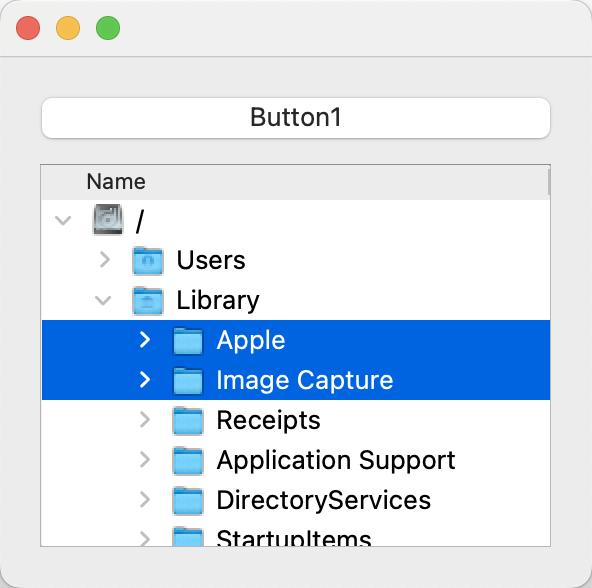Zoom the window with green button

click(x=108, y=28)
